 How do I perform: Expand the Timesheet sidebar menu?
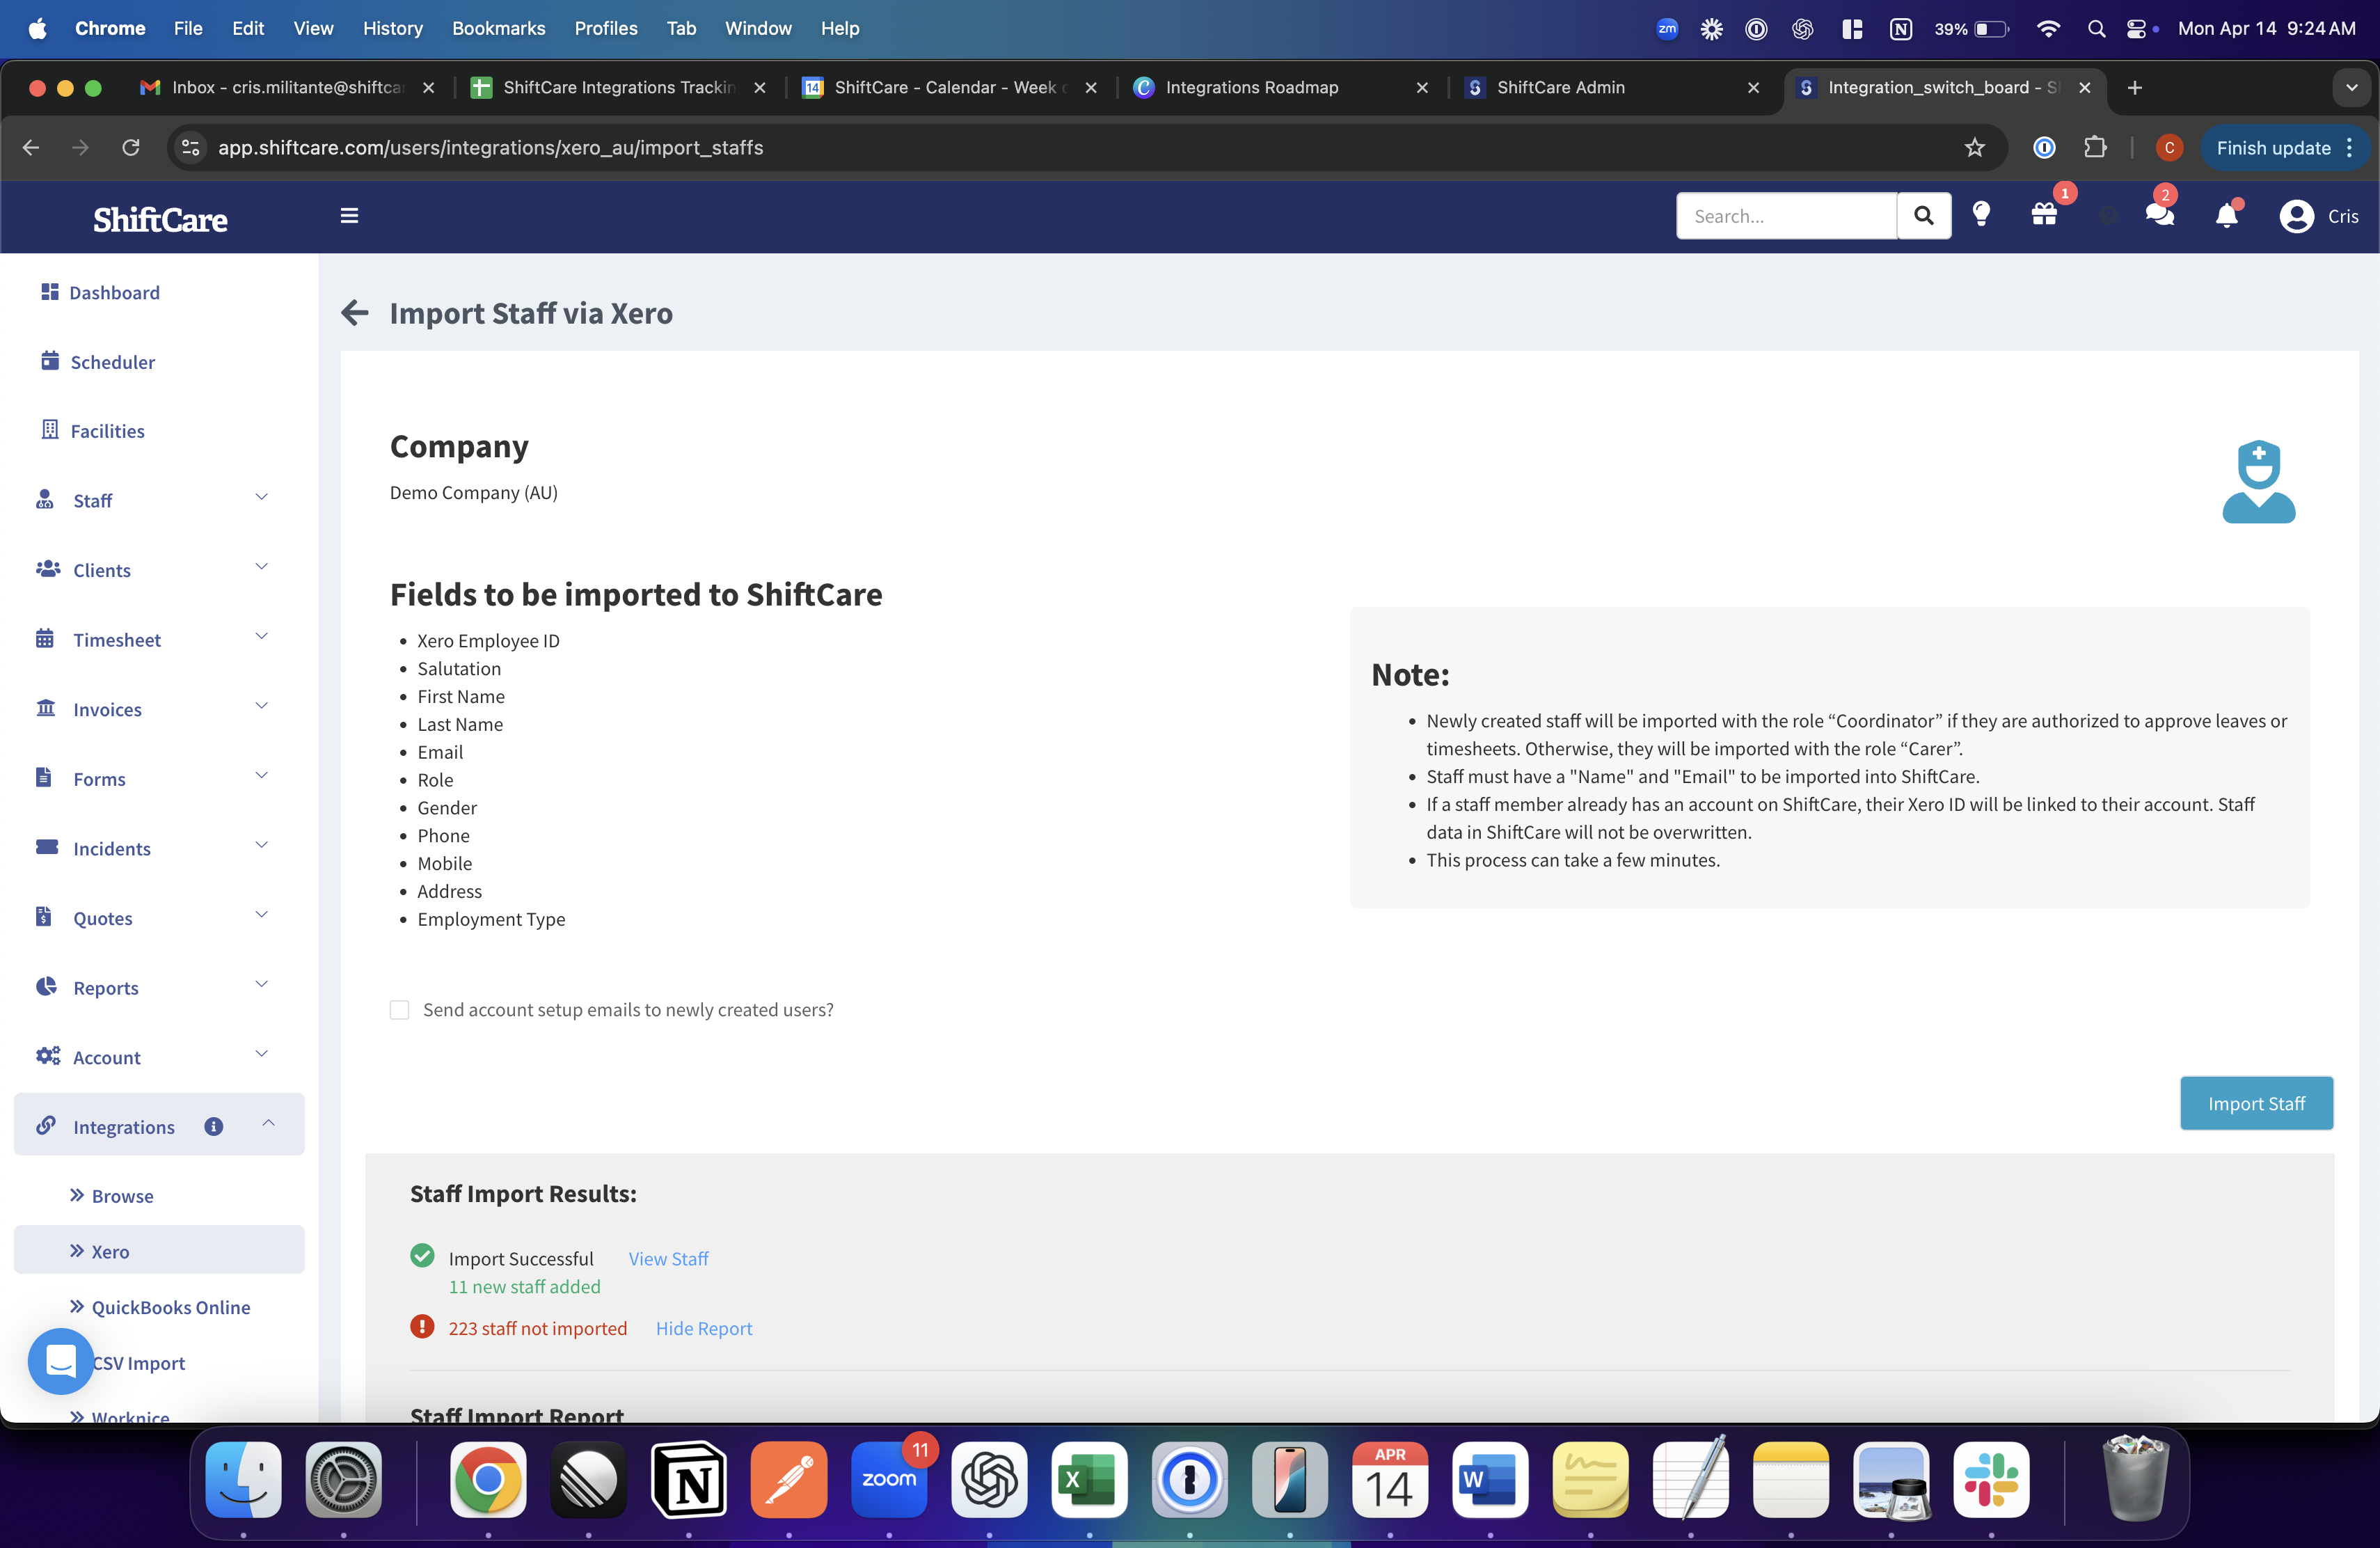pos(261,637)
